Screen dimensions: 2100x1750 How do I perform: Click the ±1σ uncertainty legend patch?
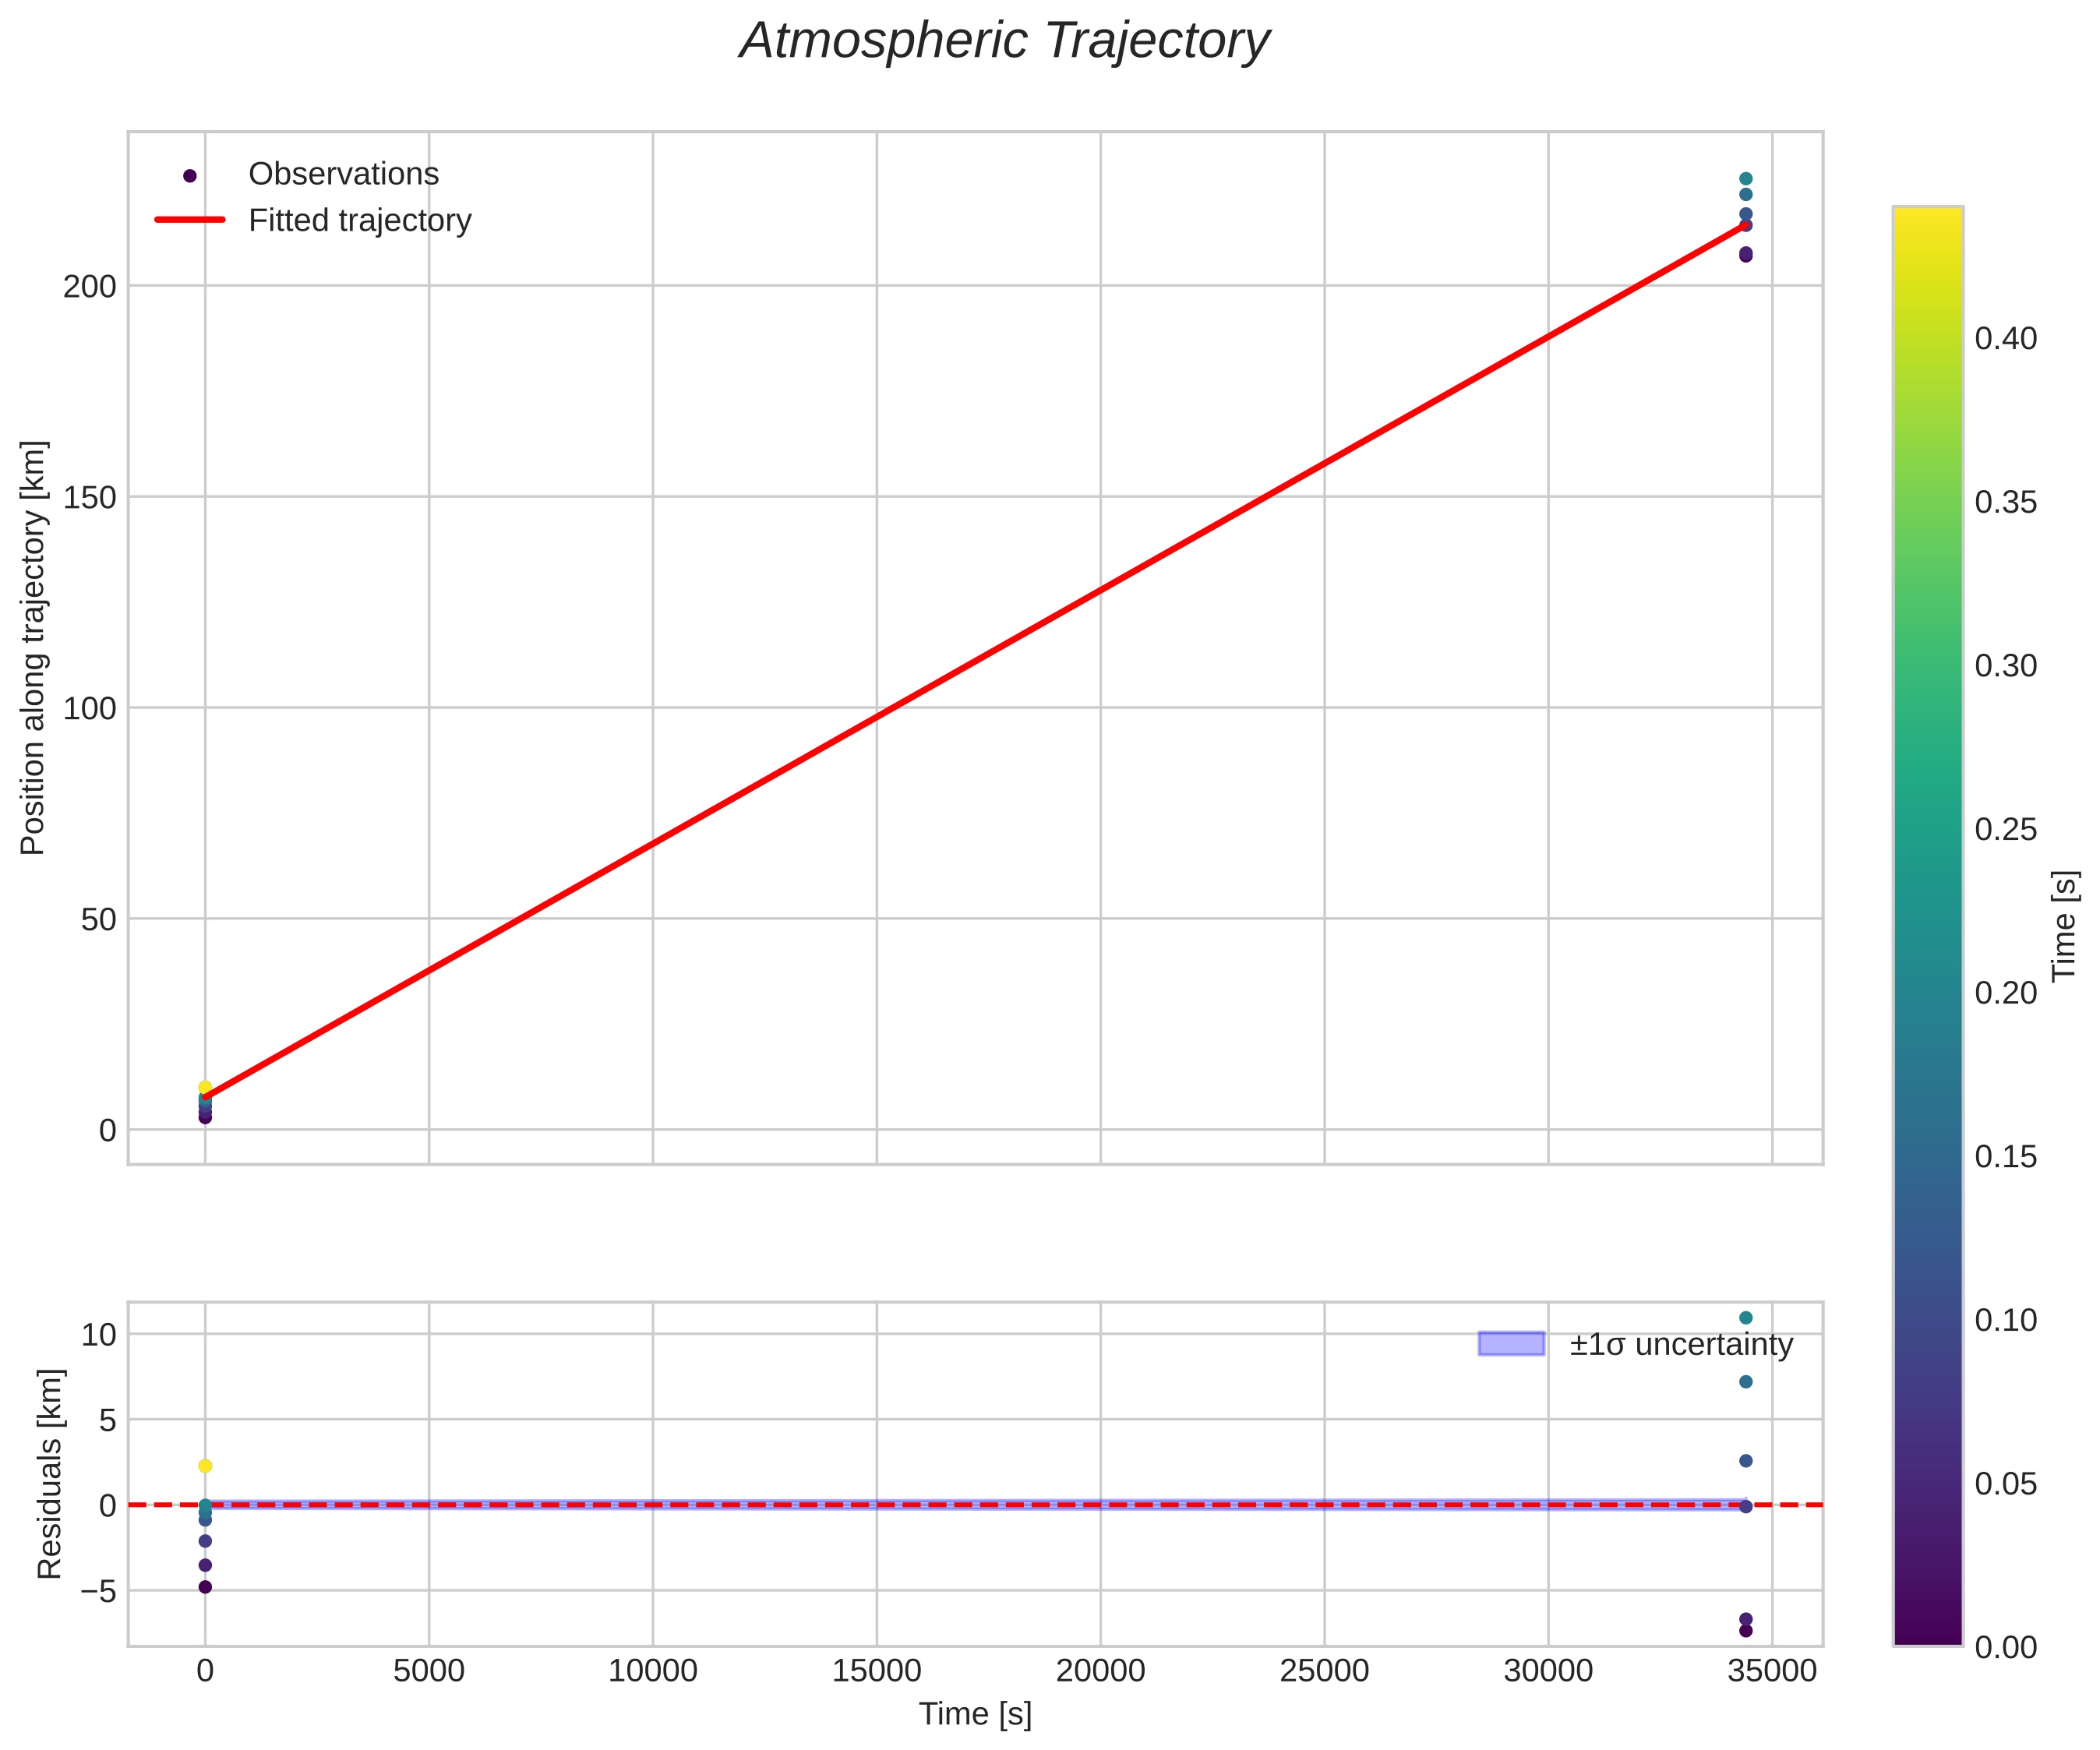pos(1511,1343)
